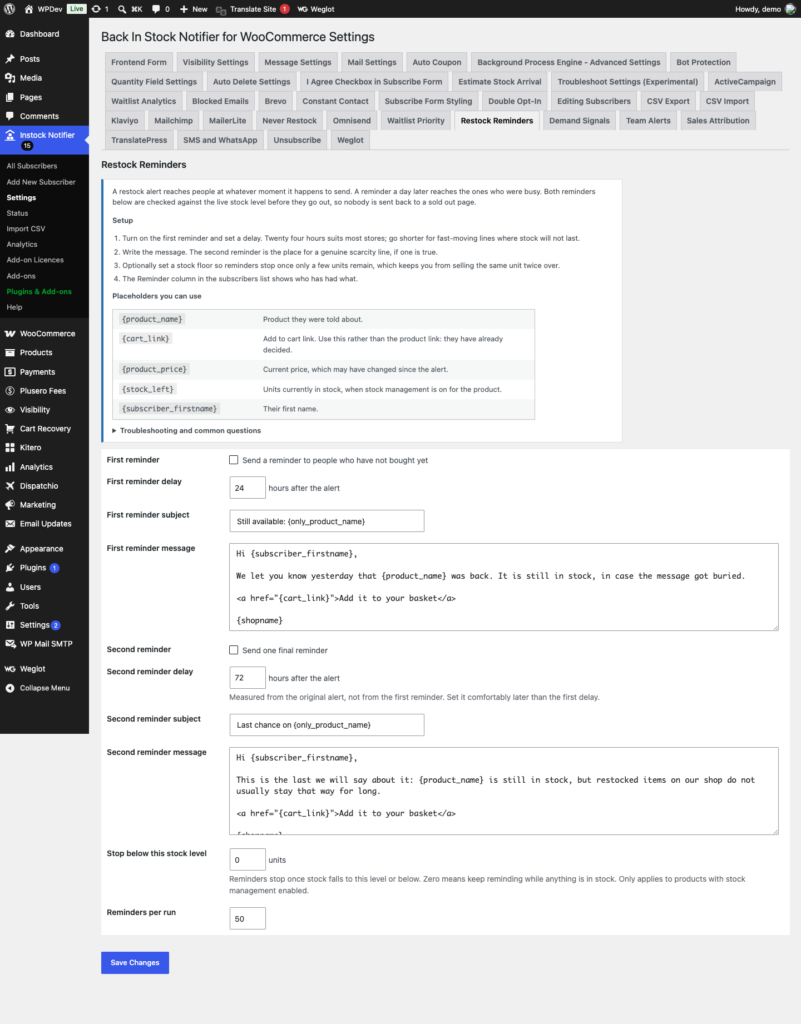This screenshot has height=1024, width=801.
Task: Edit the First reminder subject field
Action: click(326, 521)
